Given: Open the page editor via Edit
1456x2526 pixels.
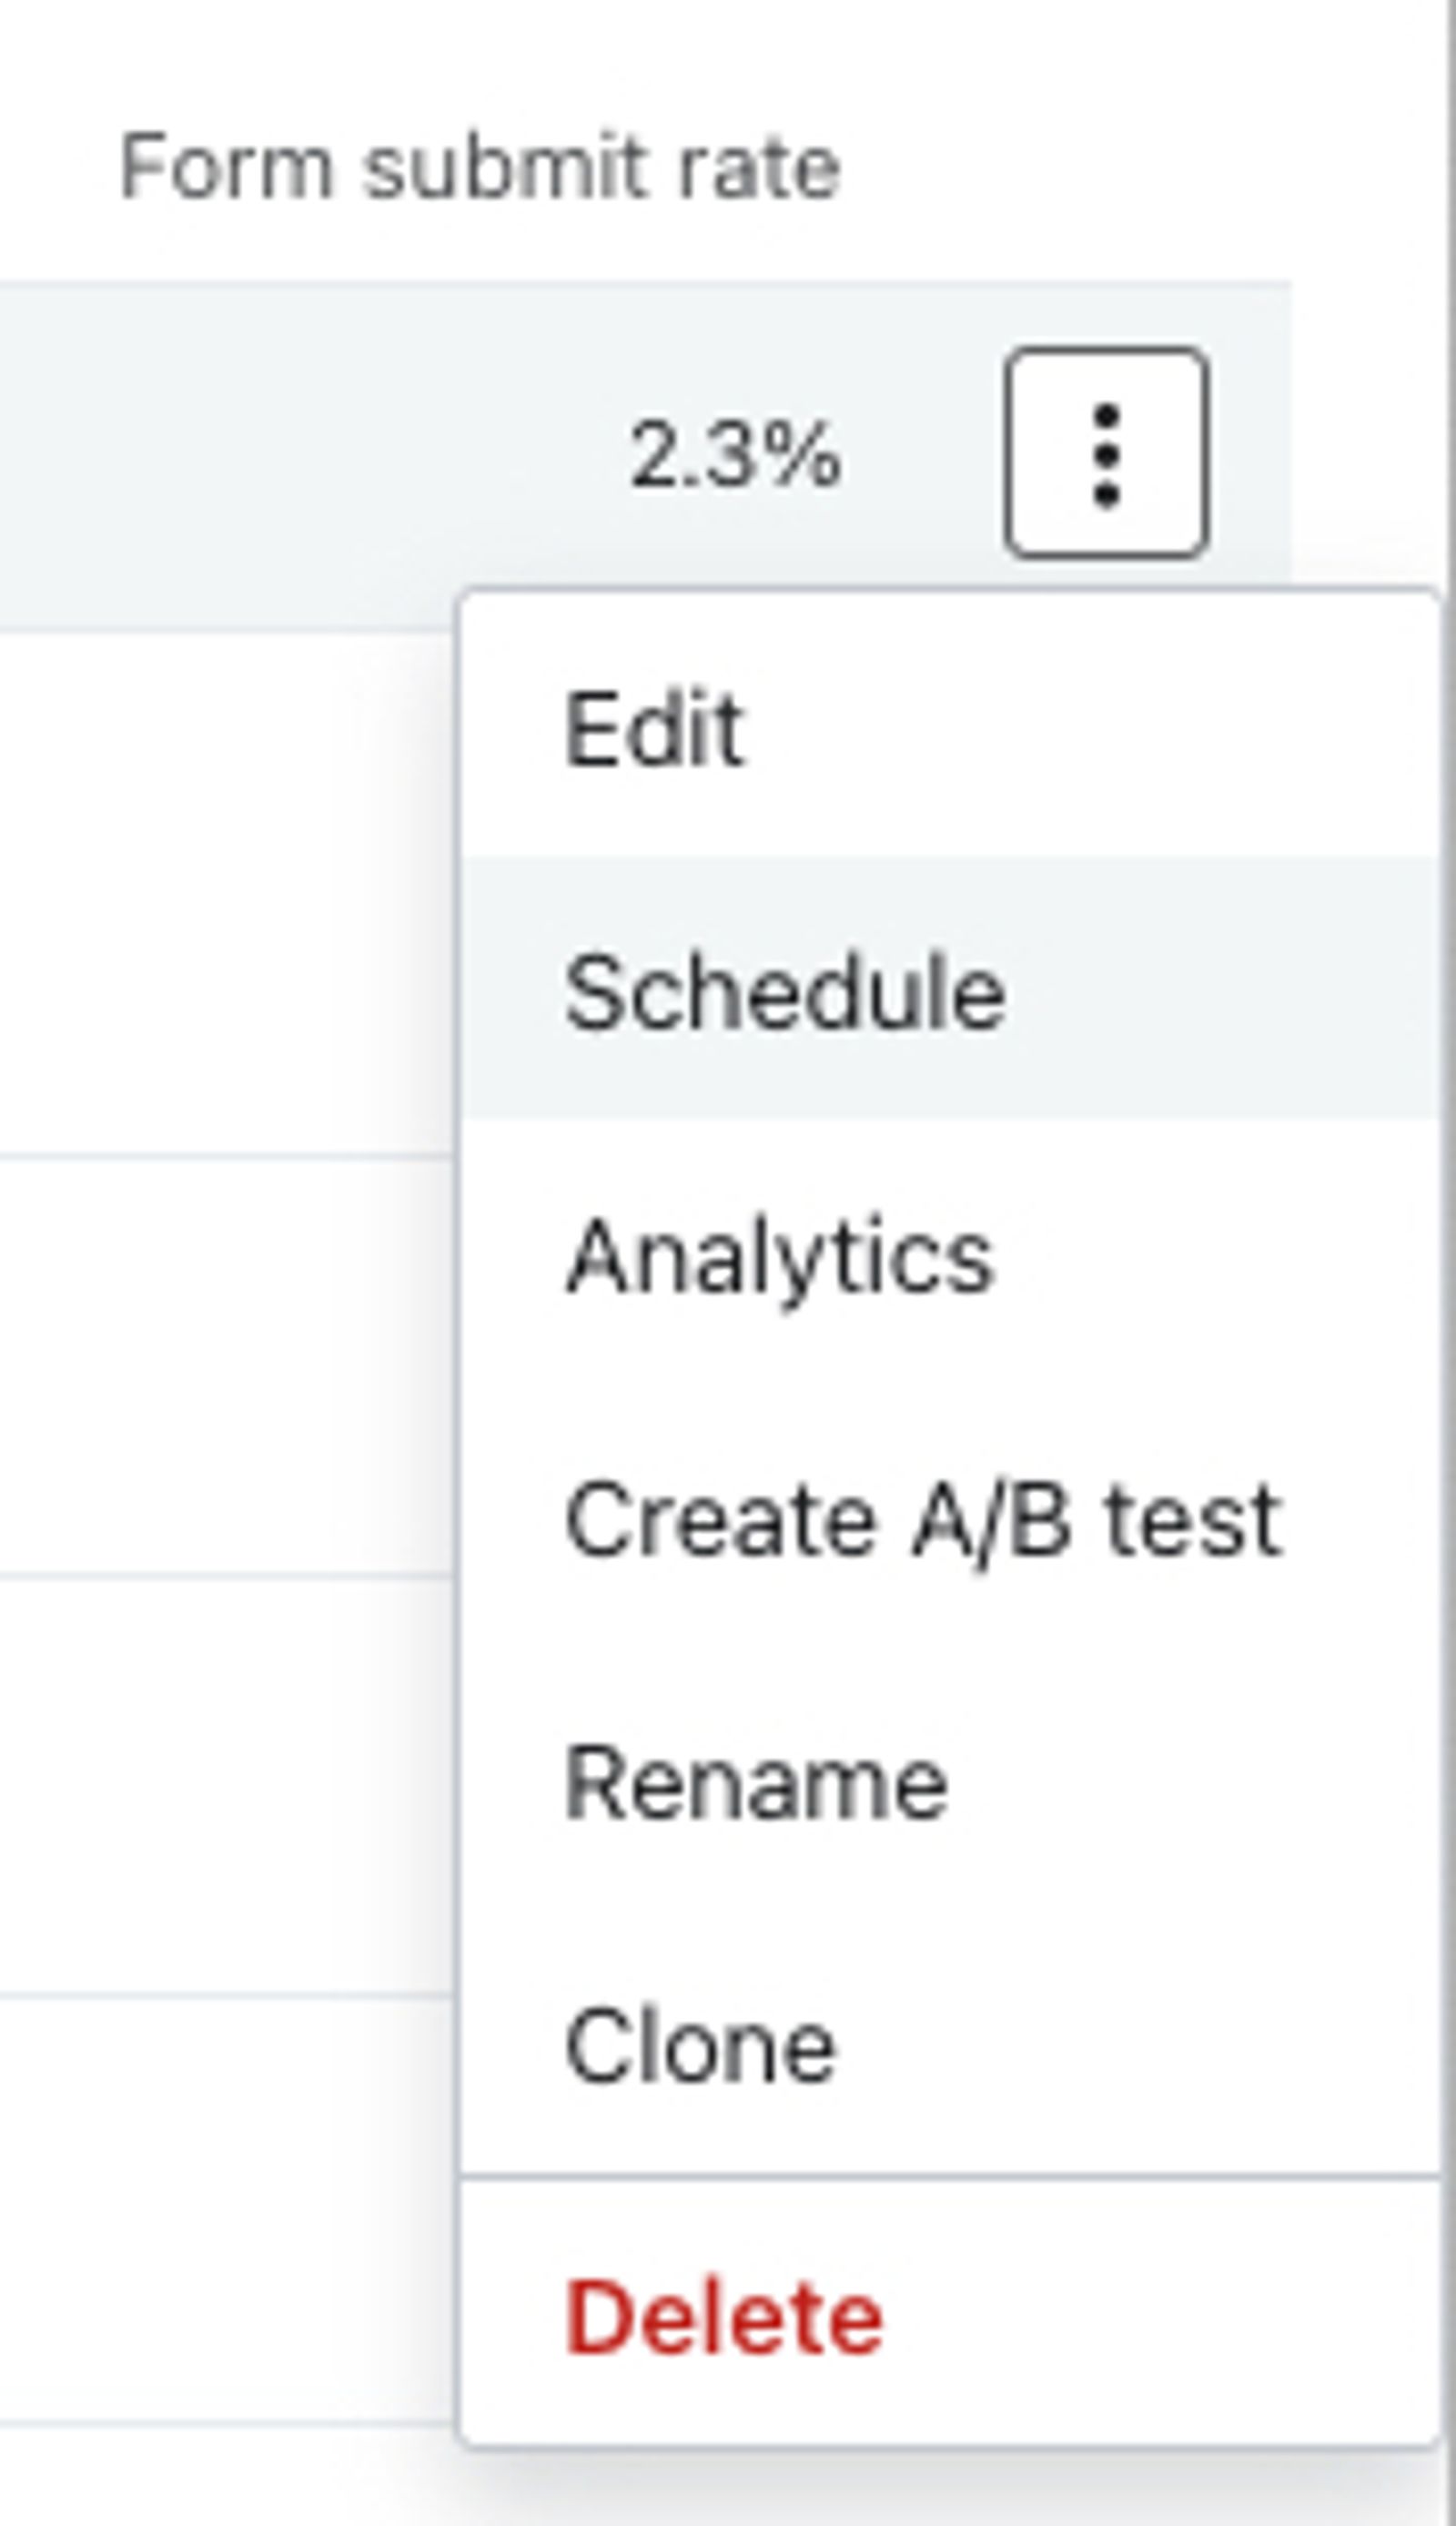Looking at the screenshot, I should pyautogui.click(x=950, y=729).
